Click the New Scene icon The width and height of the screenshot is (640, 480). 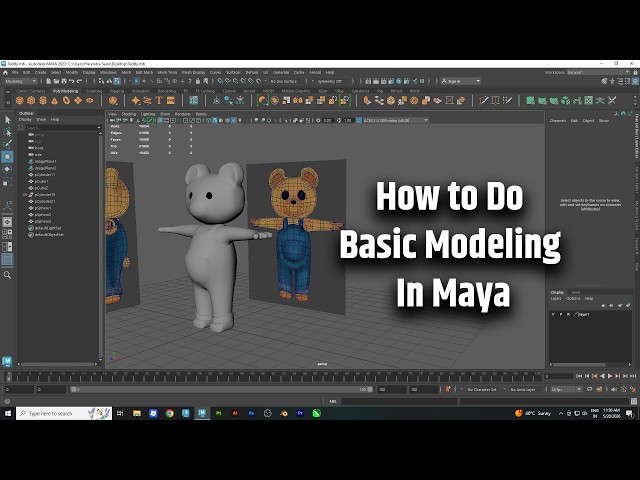tap(49, 81)
